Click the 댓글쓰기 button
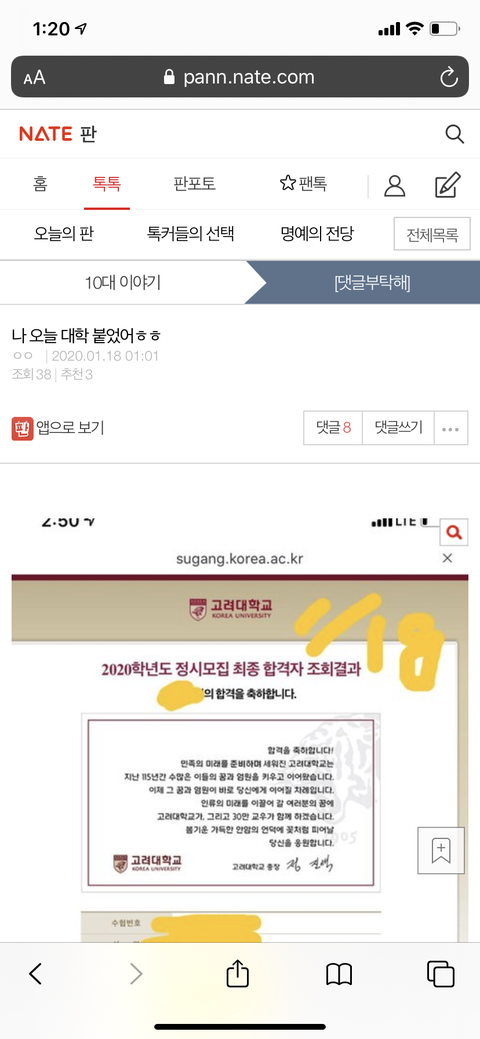480x1039 pixels. [398, 428]
